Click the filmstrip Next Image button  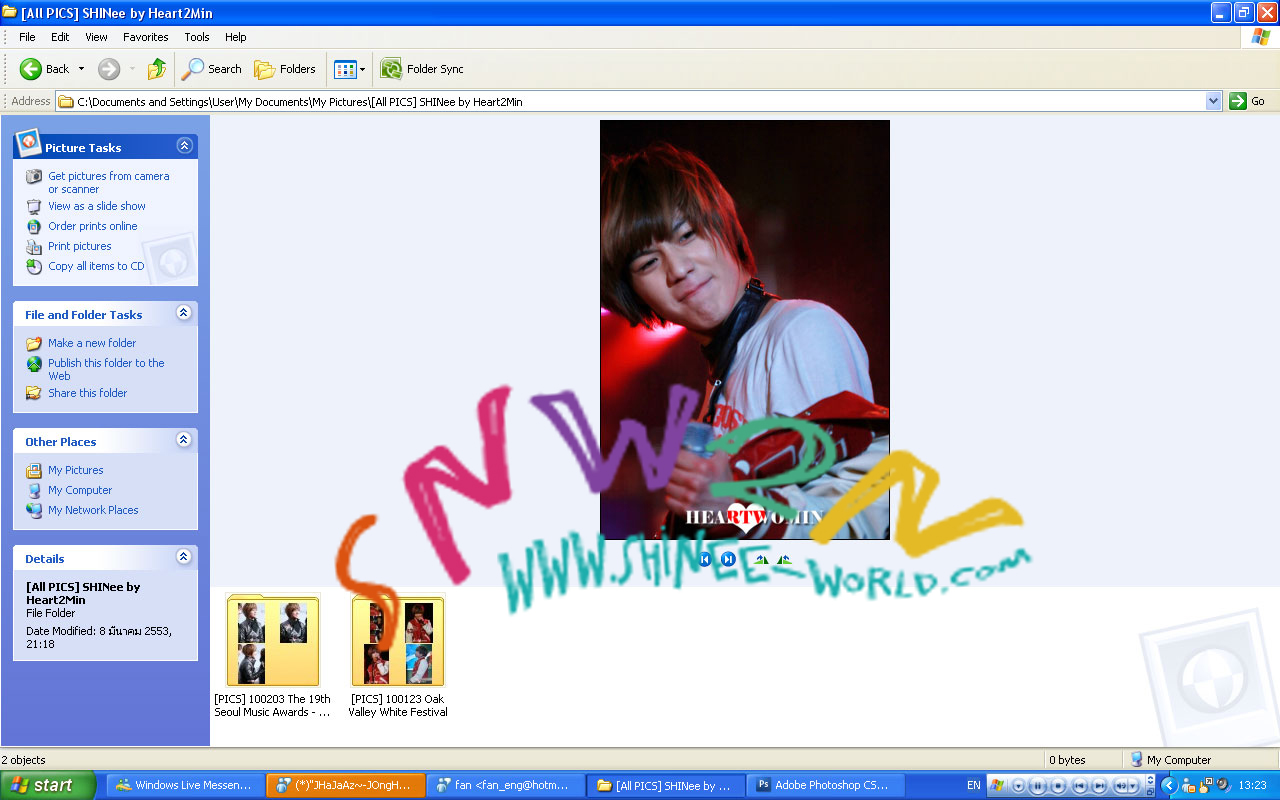tap(728, 559)
